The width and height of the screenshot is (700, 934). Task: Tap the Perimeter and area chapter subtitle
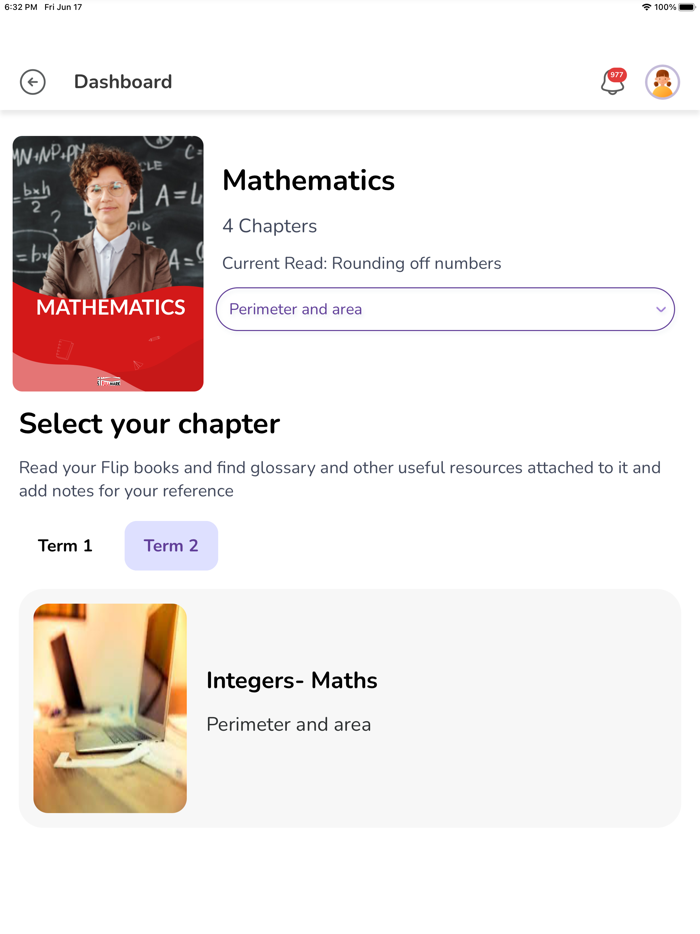[288, 725]
